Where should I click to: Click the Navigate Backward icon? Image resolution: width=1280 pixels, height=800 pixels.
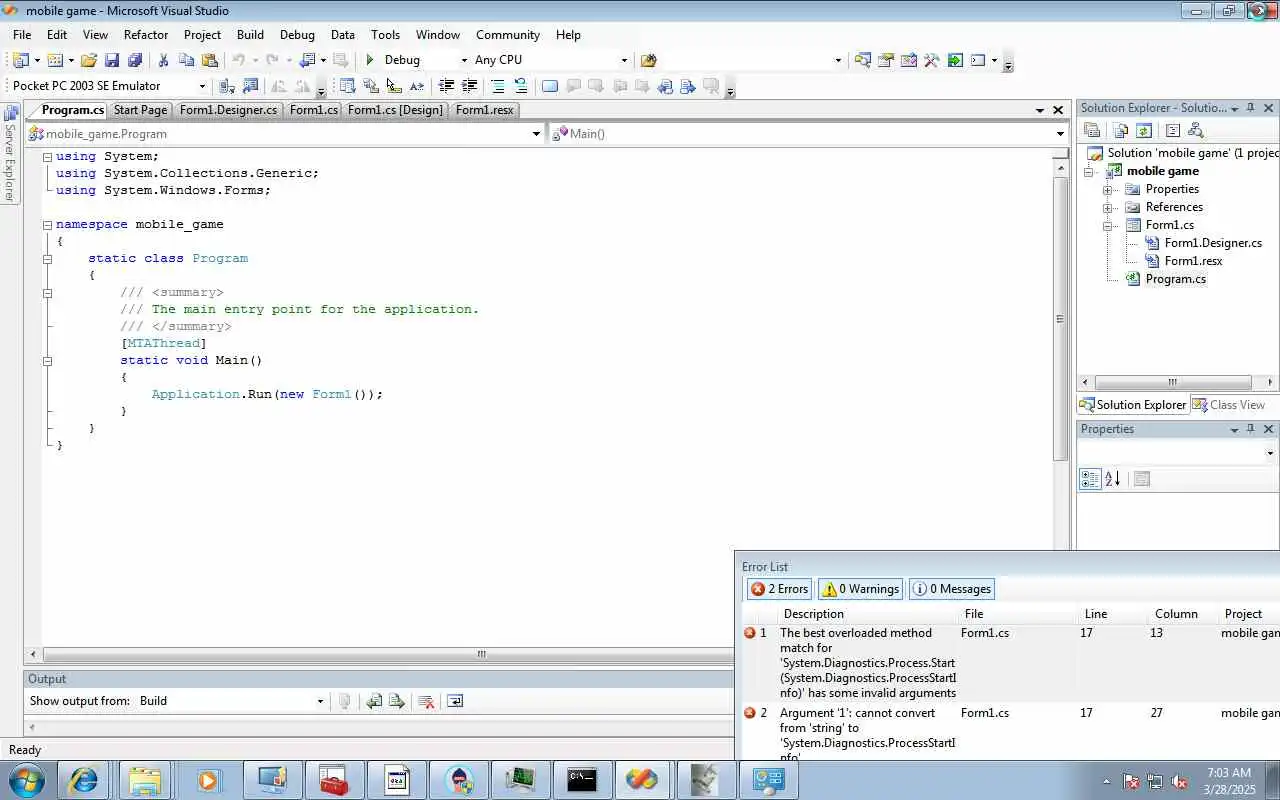coord(308,60)
